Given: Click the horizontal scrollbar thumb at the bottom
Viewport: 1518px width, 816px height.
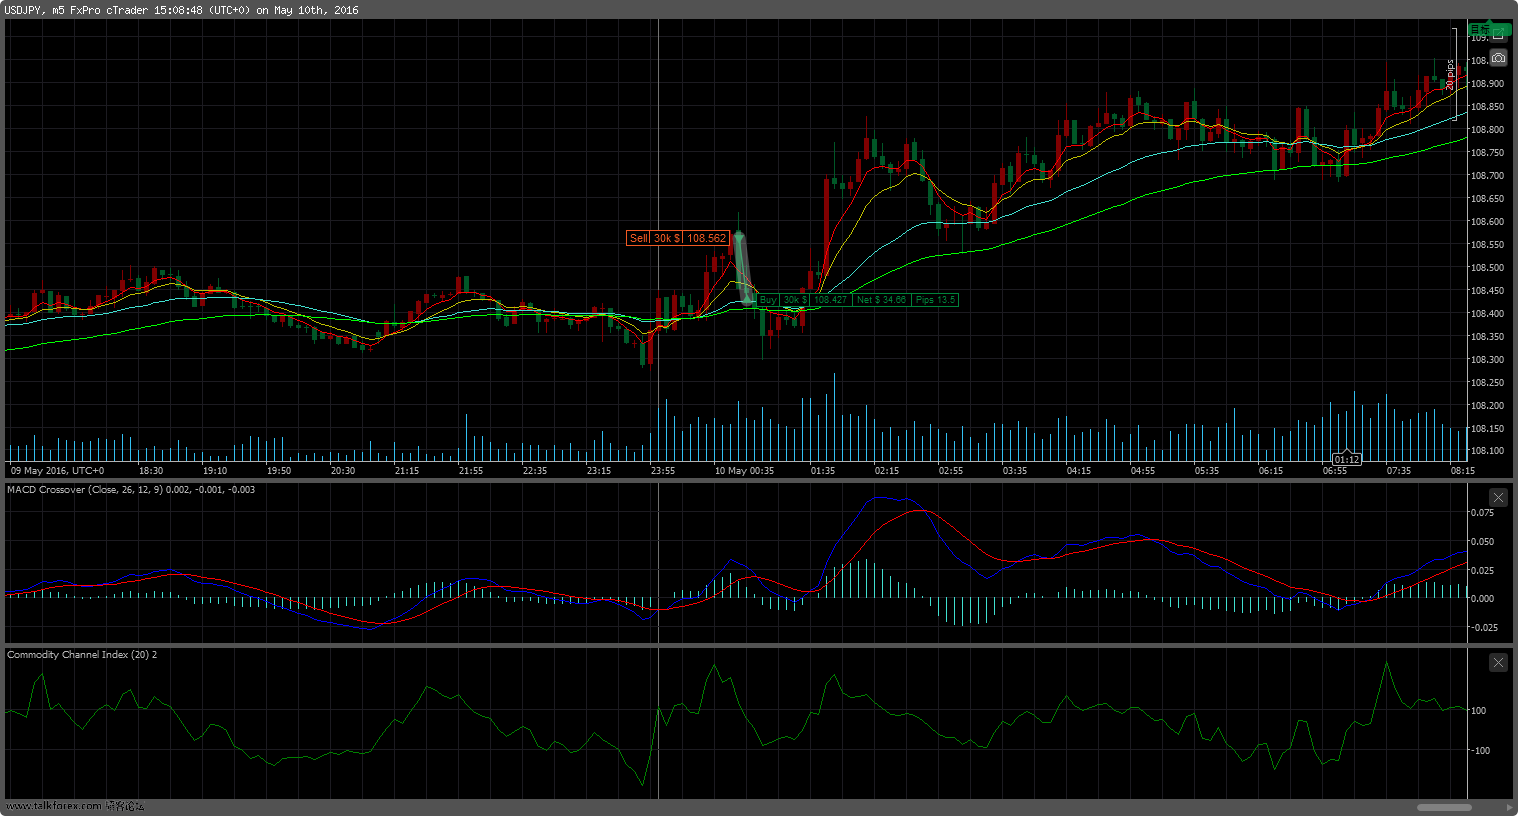Looking at the screenshot, I should coord(1444,807).
